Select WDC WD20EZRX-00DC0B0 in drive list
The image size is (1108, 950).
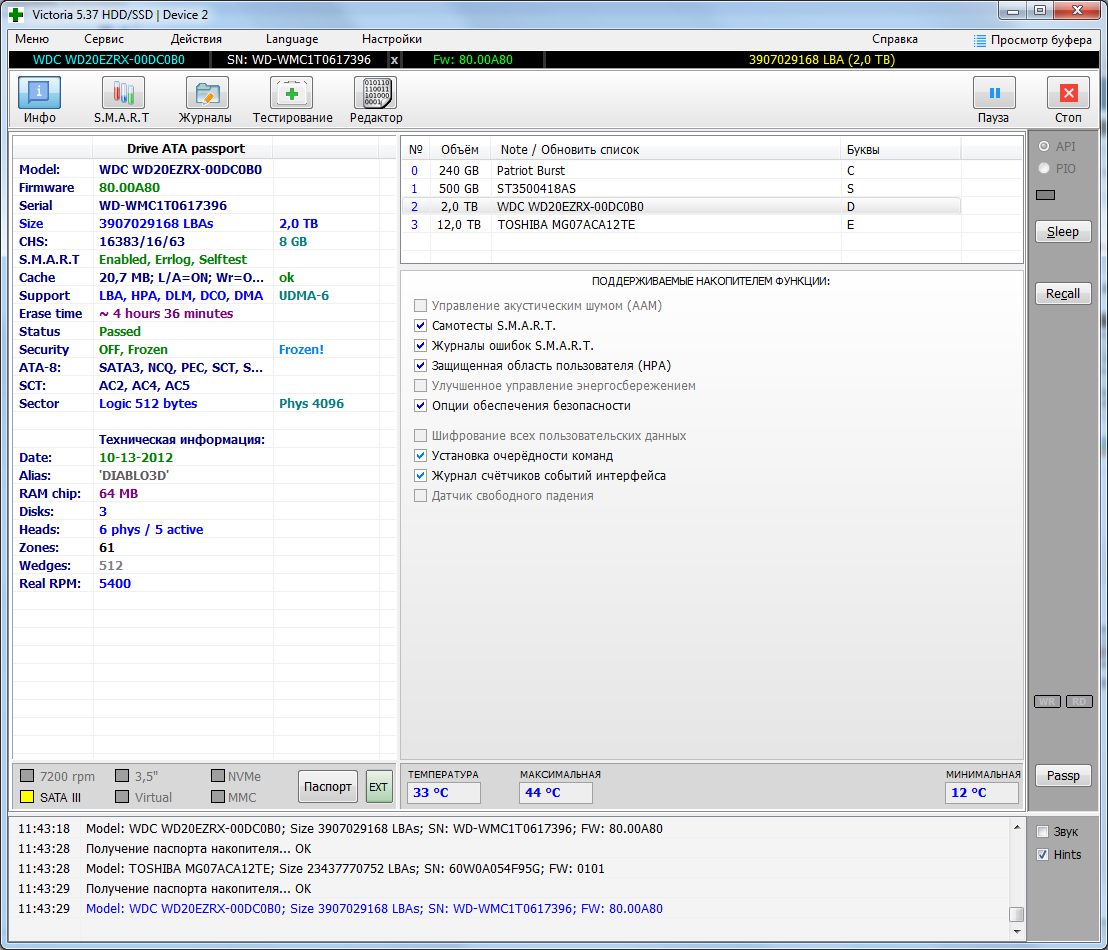[681, 206]
